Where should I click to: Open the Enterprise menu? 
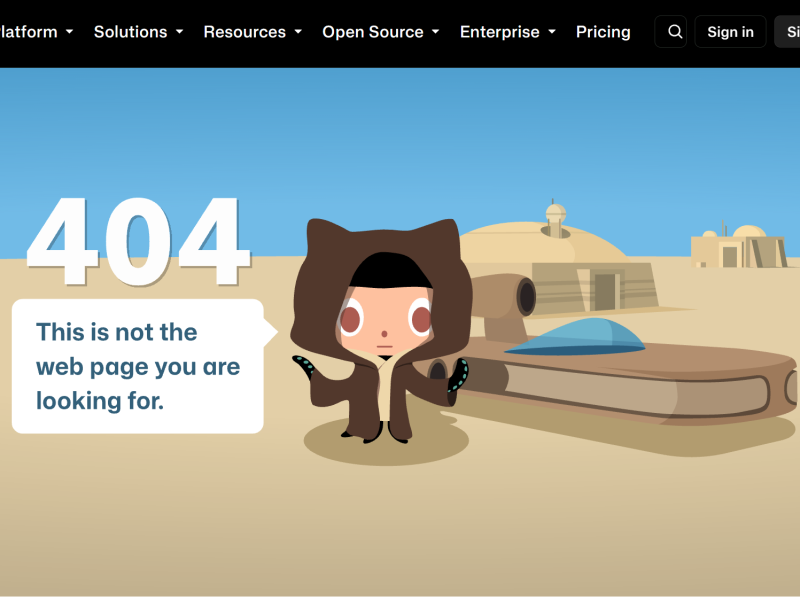pyautogui.click(x=508, y=32)
